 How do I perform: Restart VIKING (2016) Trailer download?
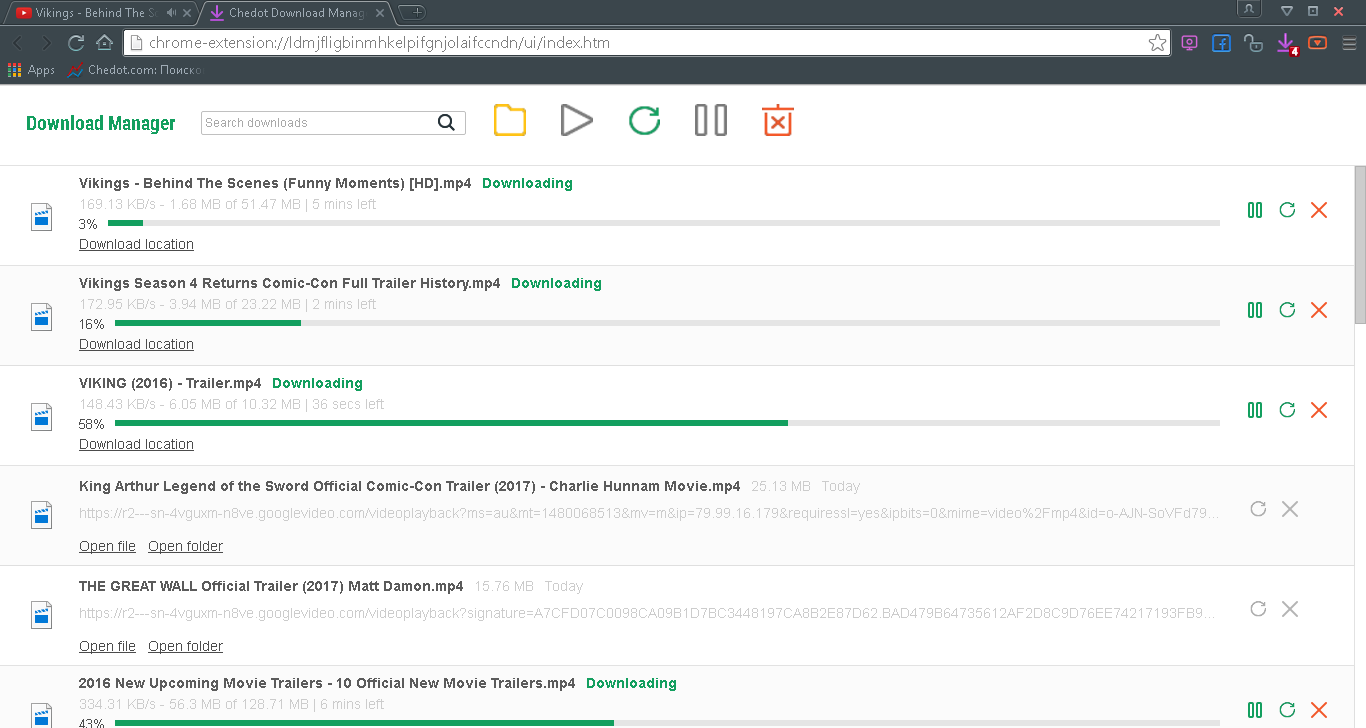coord(1287,410)
